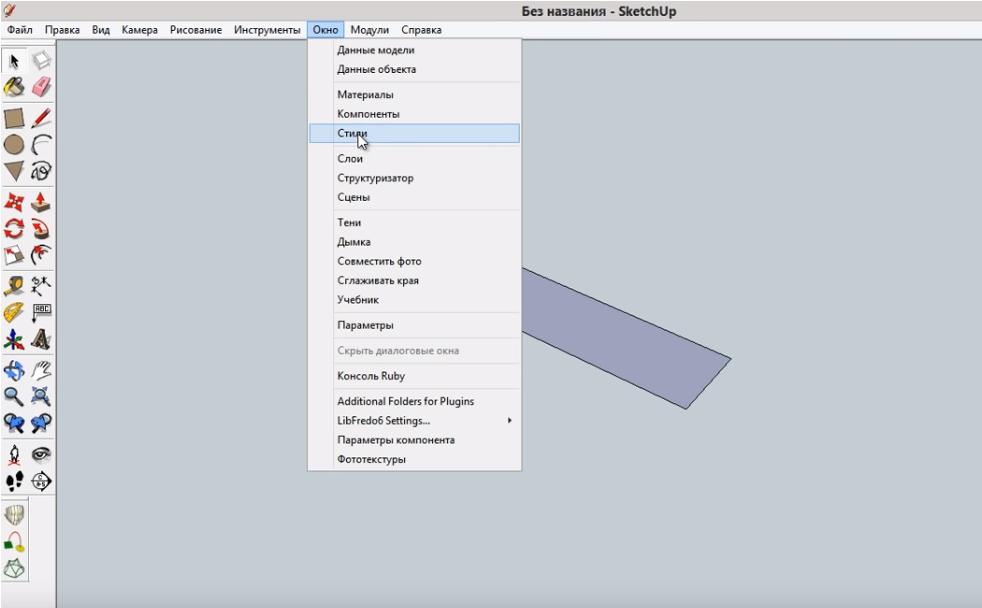
Task: Choose Слои from the Окно menu
Action: point(350,159)
